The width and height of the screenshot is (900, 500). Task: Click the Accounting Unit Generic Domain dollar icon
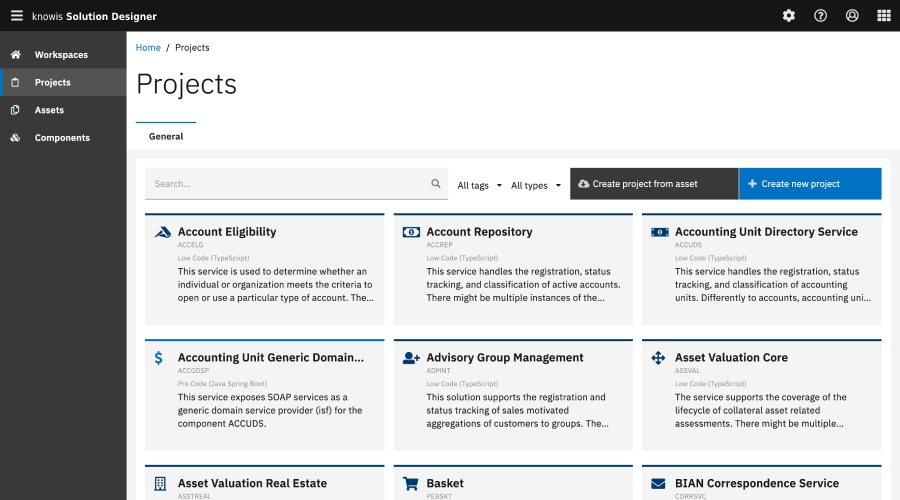point(159,358)
